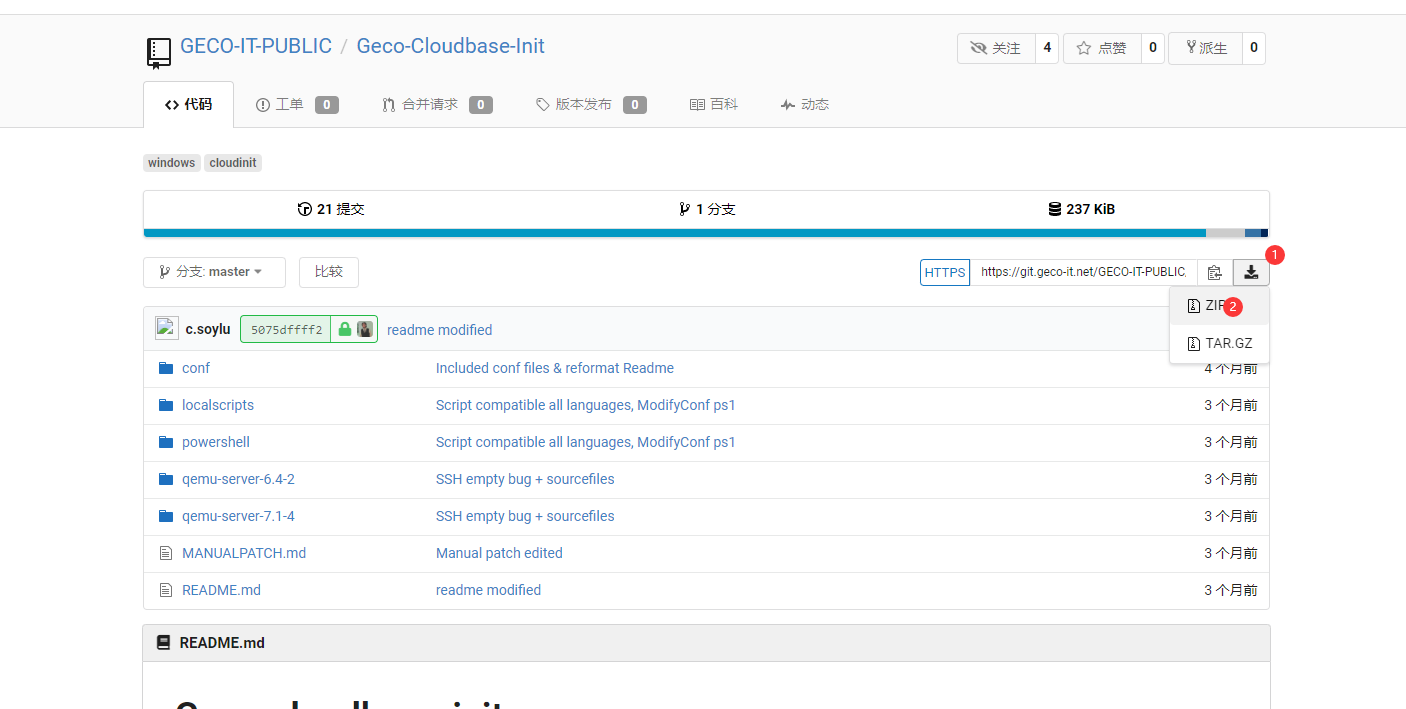Screen dimensions: 1406x709
Task: Open the GECO-IT-PUBLIC organization link
Action: point(256,46)
